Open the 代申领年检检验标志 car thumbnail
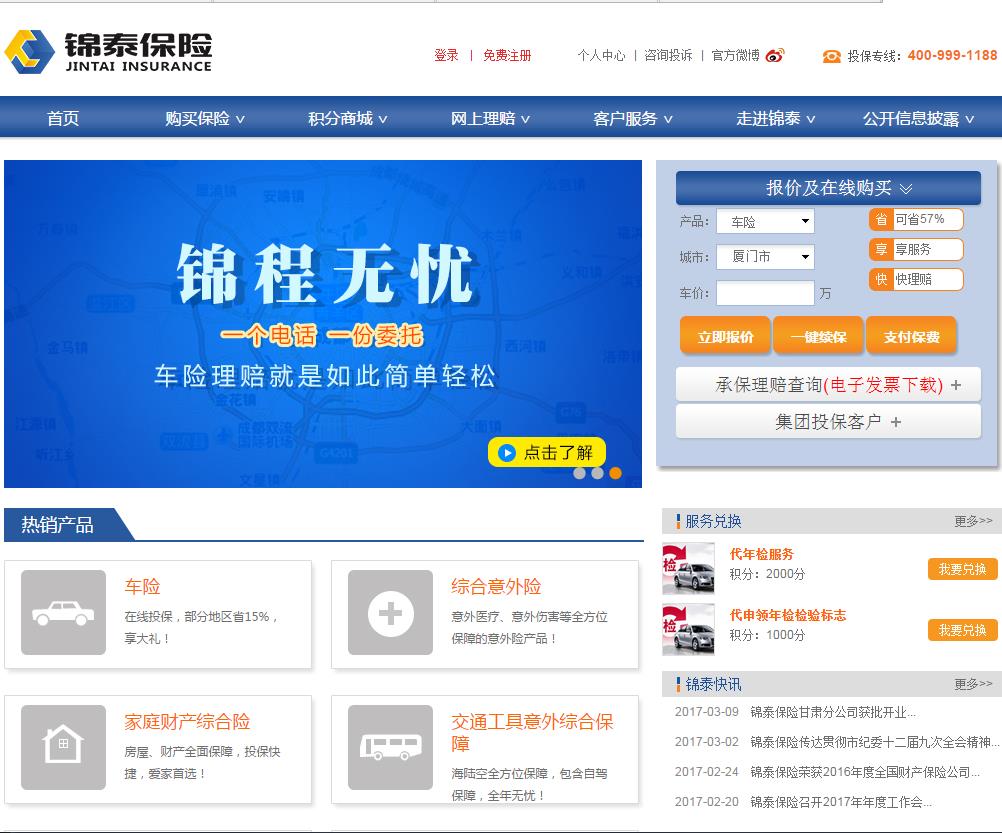Screen dimensions: 1002x833 coord(688,629)
